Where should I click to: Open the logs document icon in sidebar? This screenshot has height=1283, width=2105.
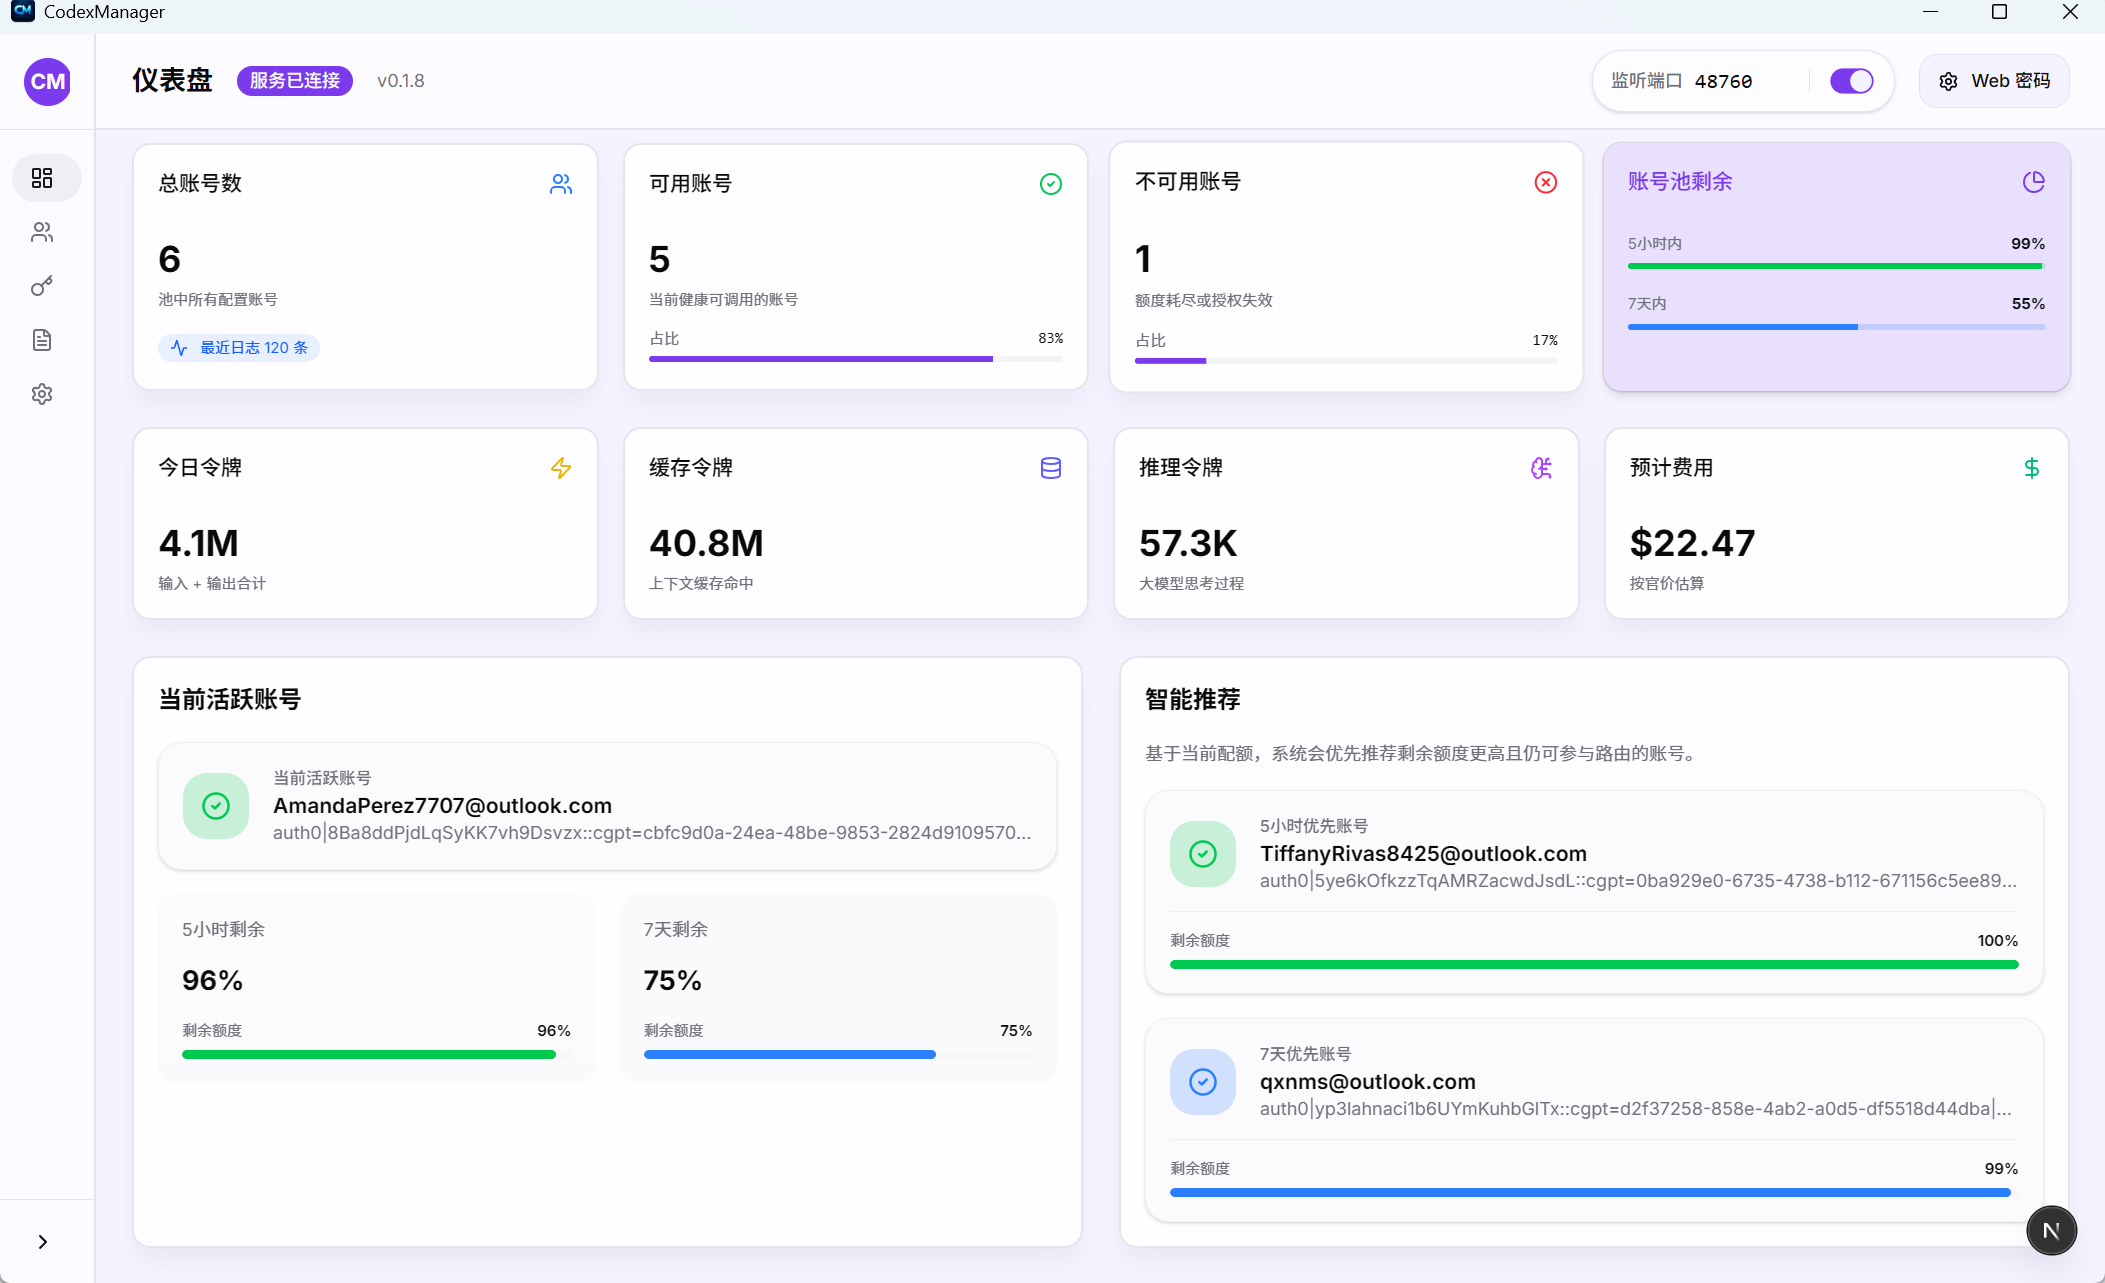coord(42,340)
